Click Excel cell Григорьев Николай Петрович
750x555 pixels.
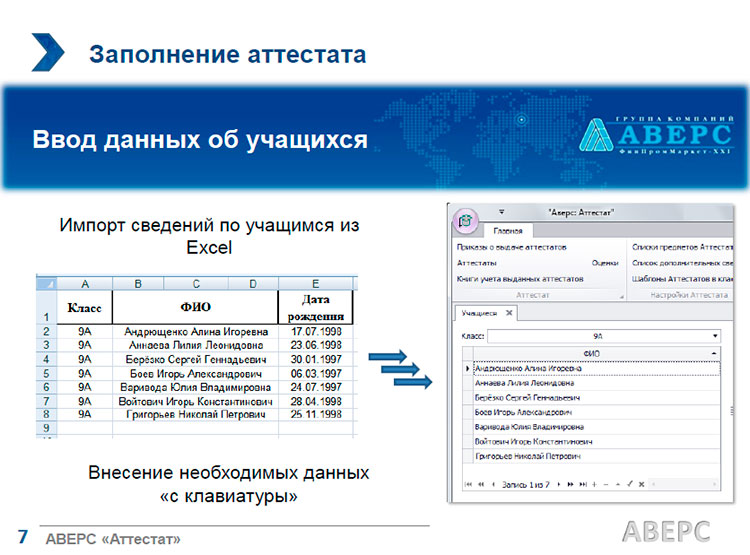pos(196,414)
